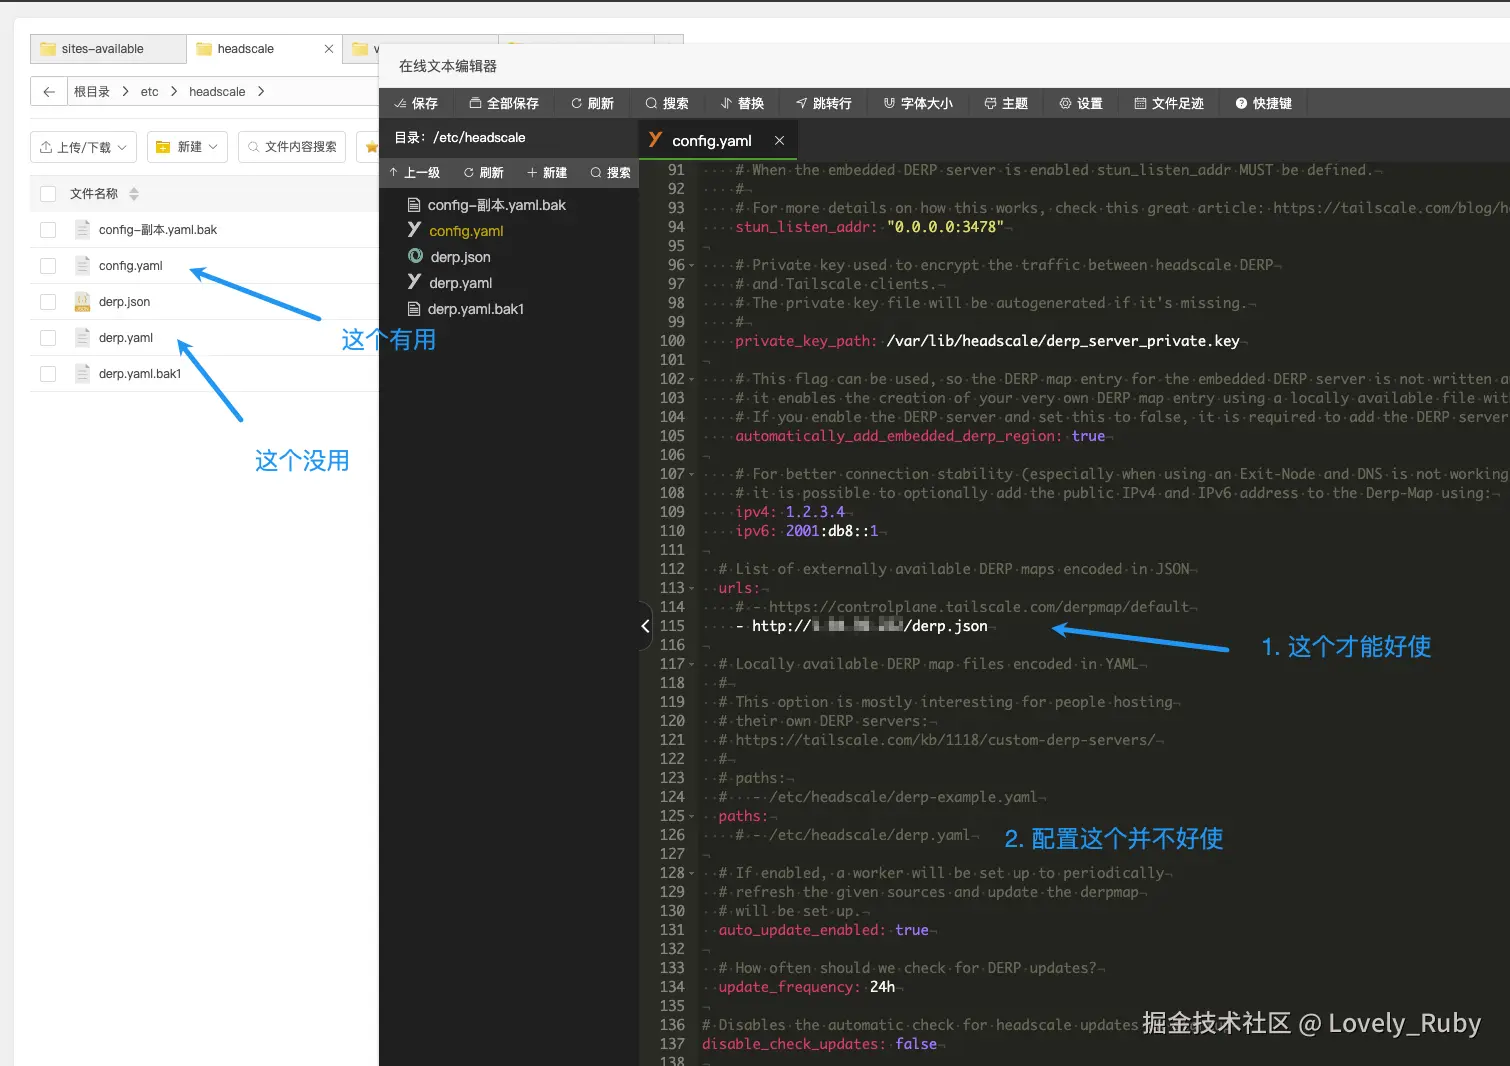This screenshot has height=1066, width=1510.
Task: Expand the 上传/下载 dropdown
Action: point(83,146)
